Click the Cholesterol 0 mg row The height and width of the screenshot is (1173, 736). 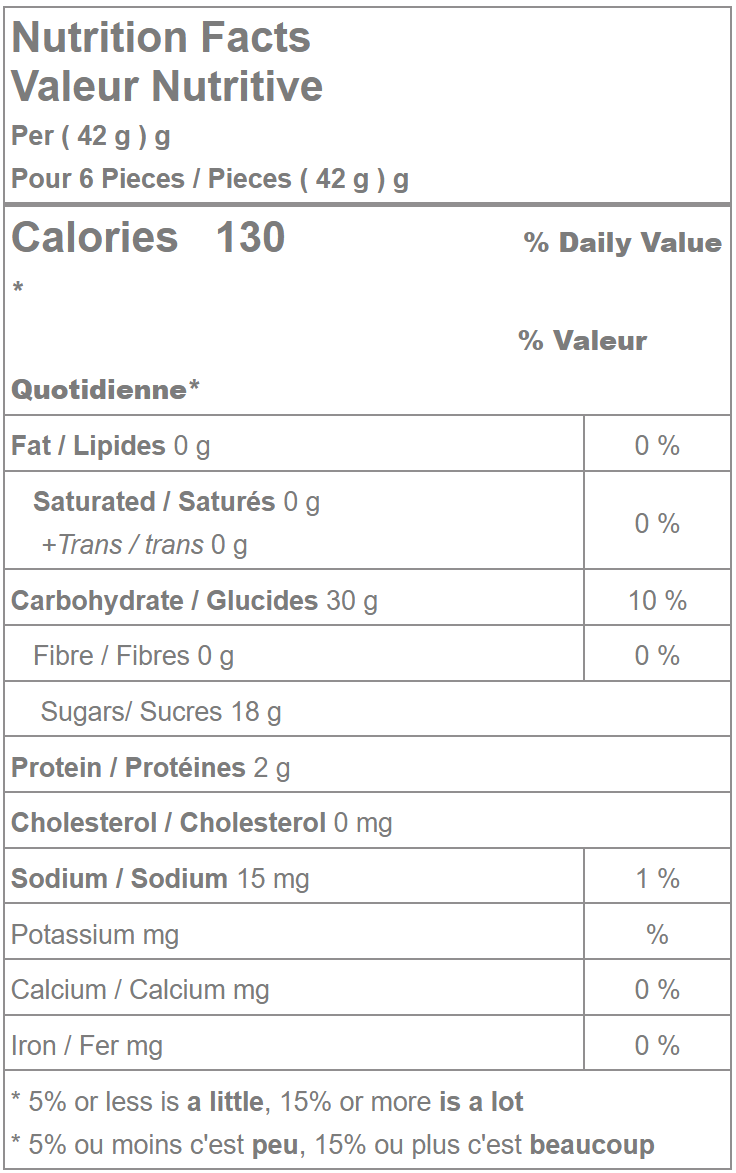tap(201, 823)
